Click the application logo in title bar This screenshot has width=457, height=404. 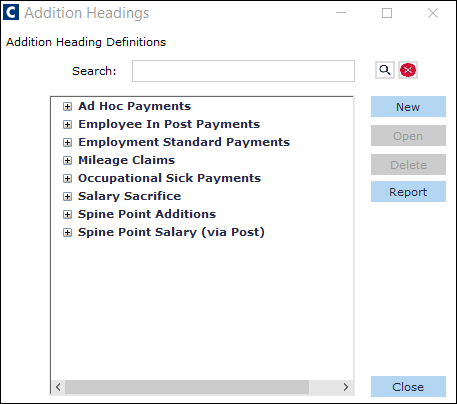click(x=11, y=13)
